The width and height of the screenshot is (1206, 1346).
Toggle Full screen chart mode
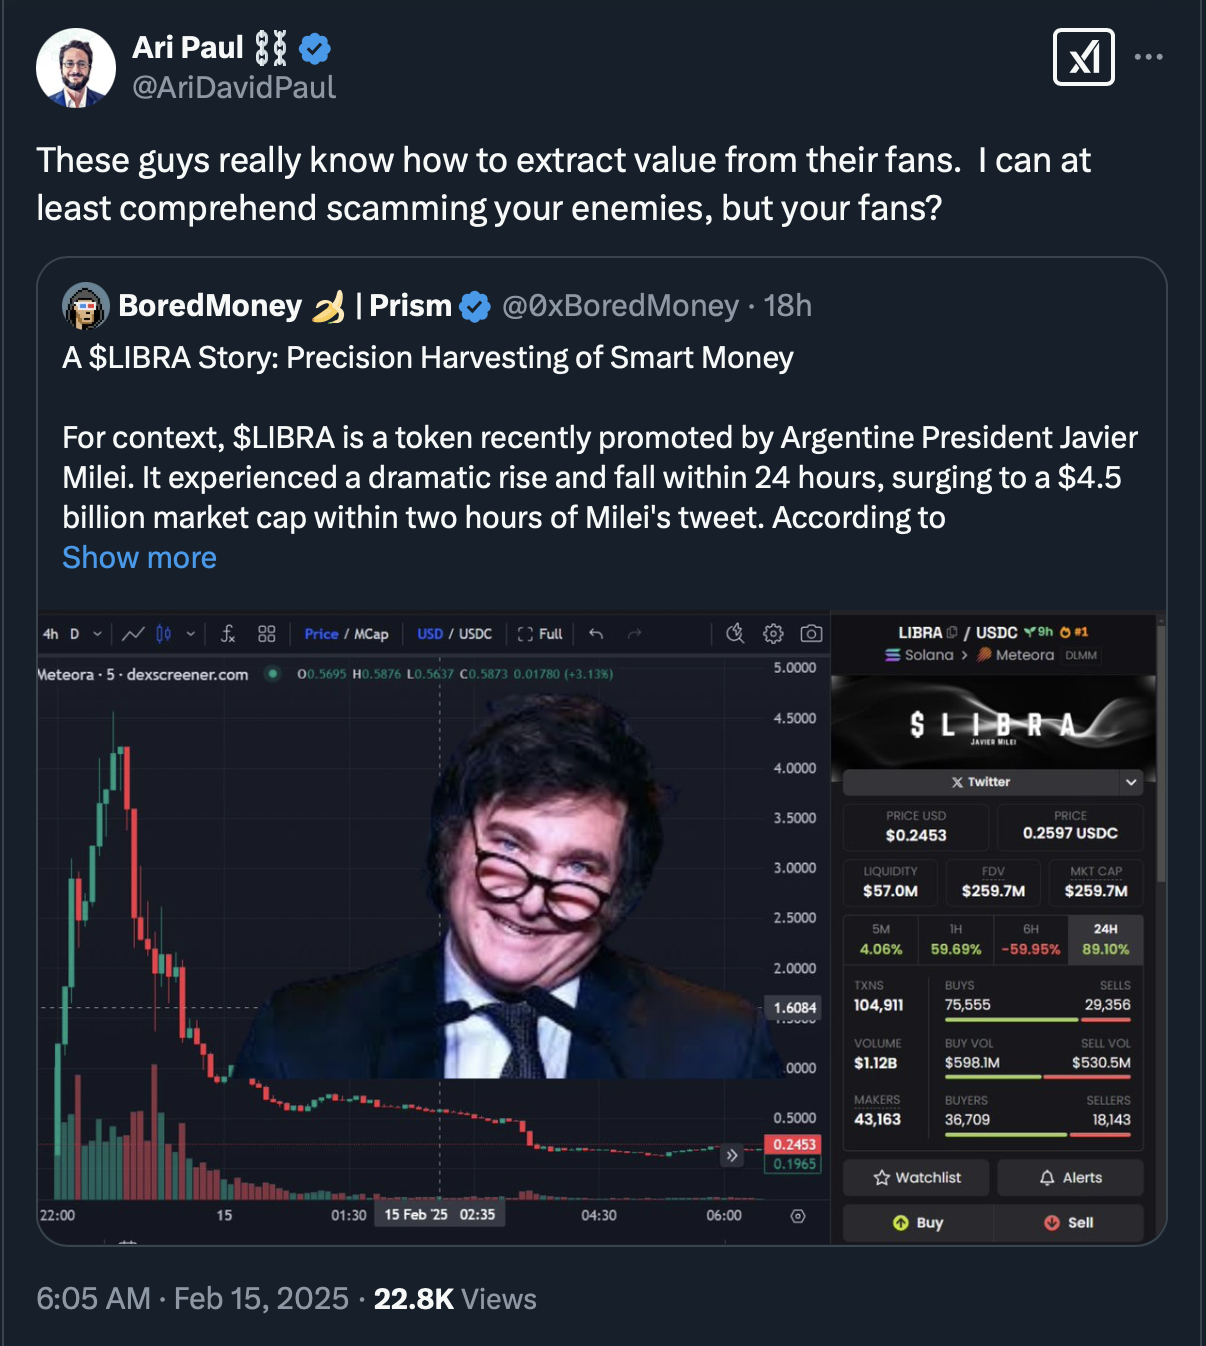541,634
